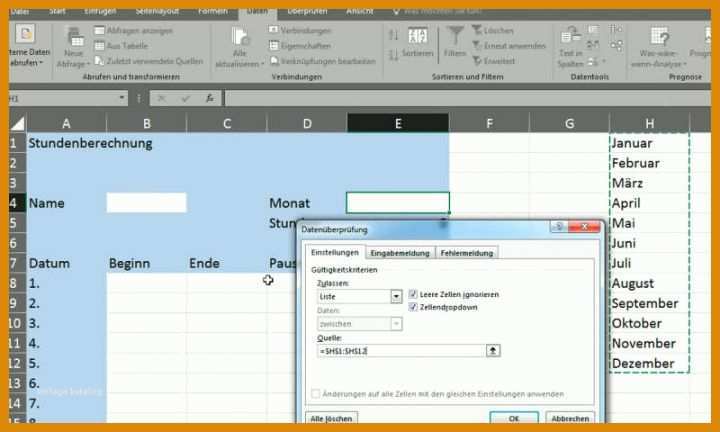The image size is (720, 432).
Task: Click the help button in Datenüberprüfung dialog
Action: click(x=559, y=226)
